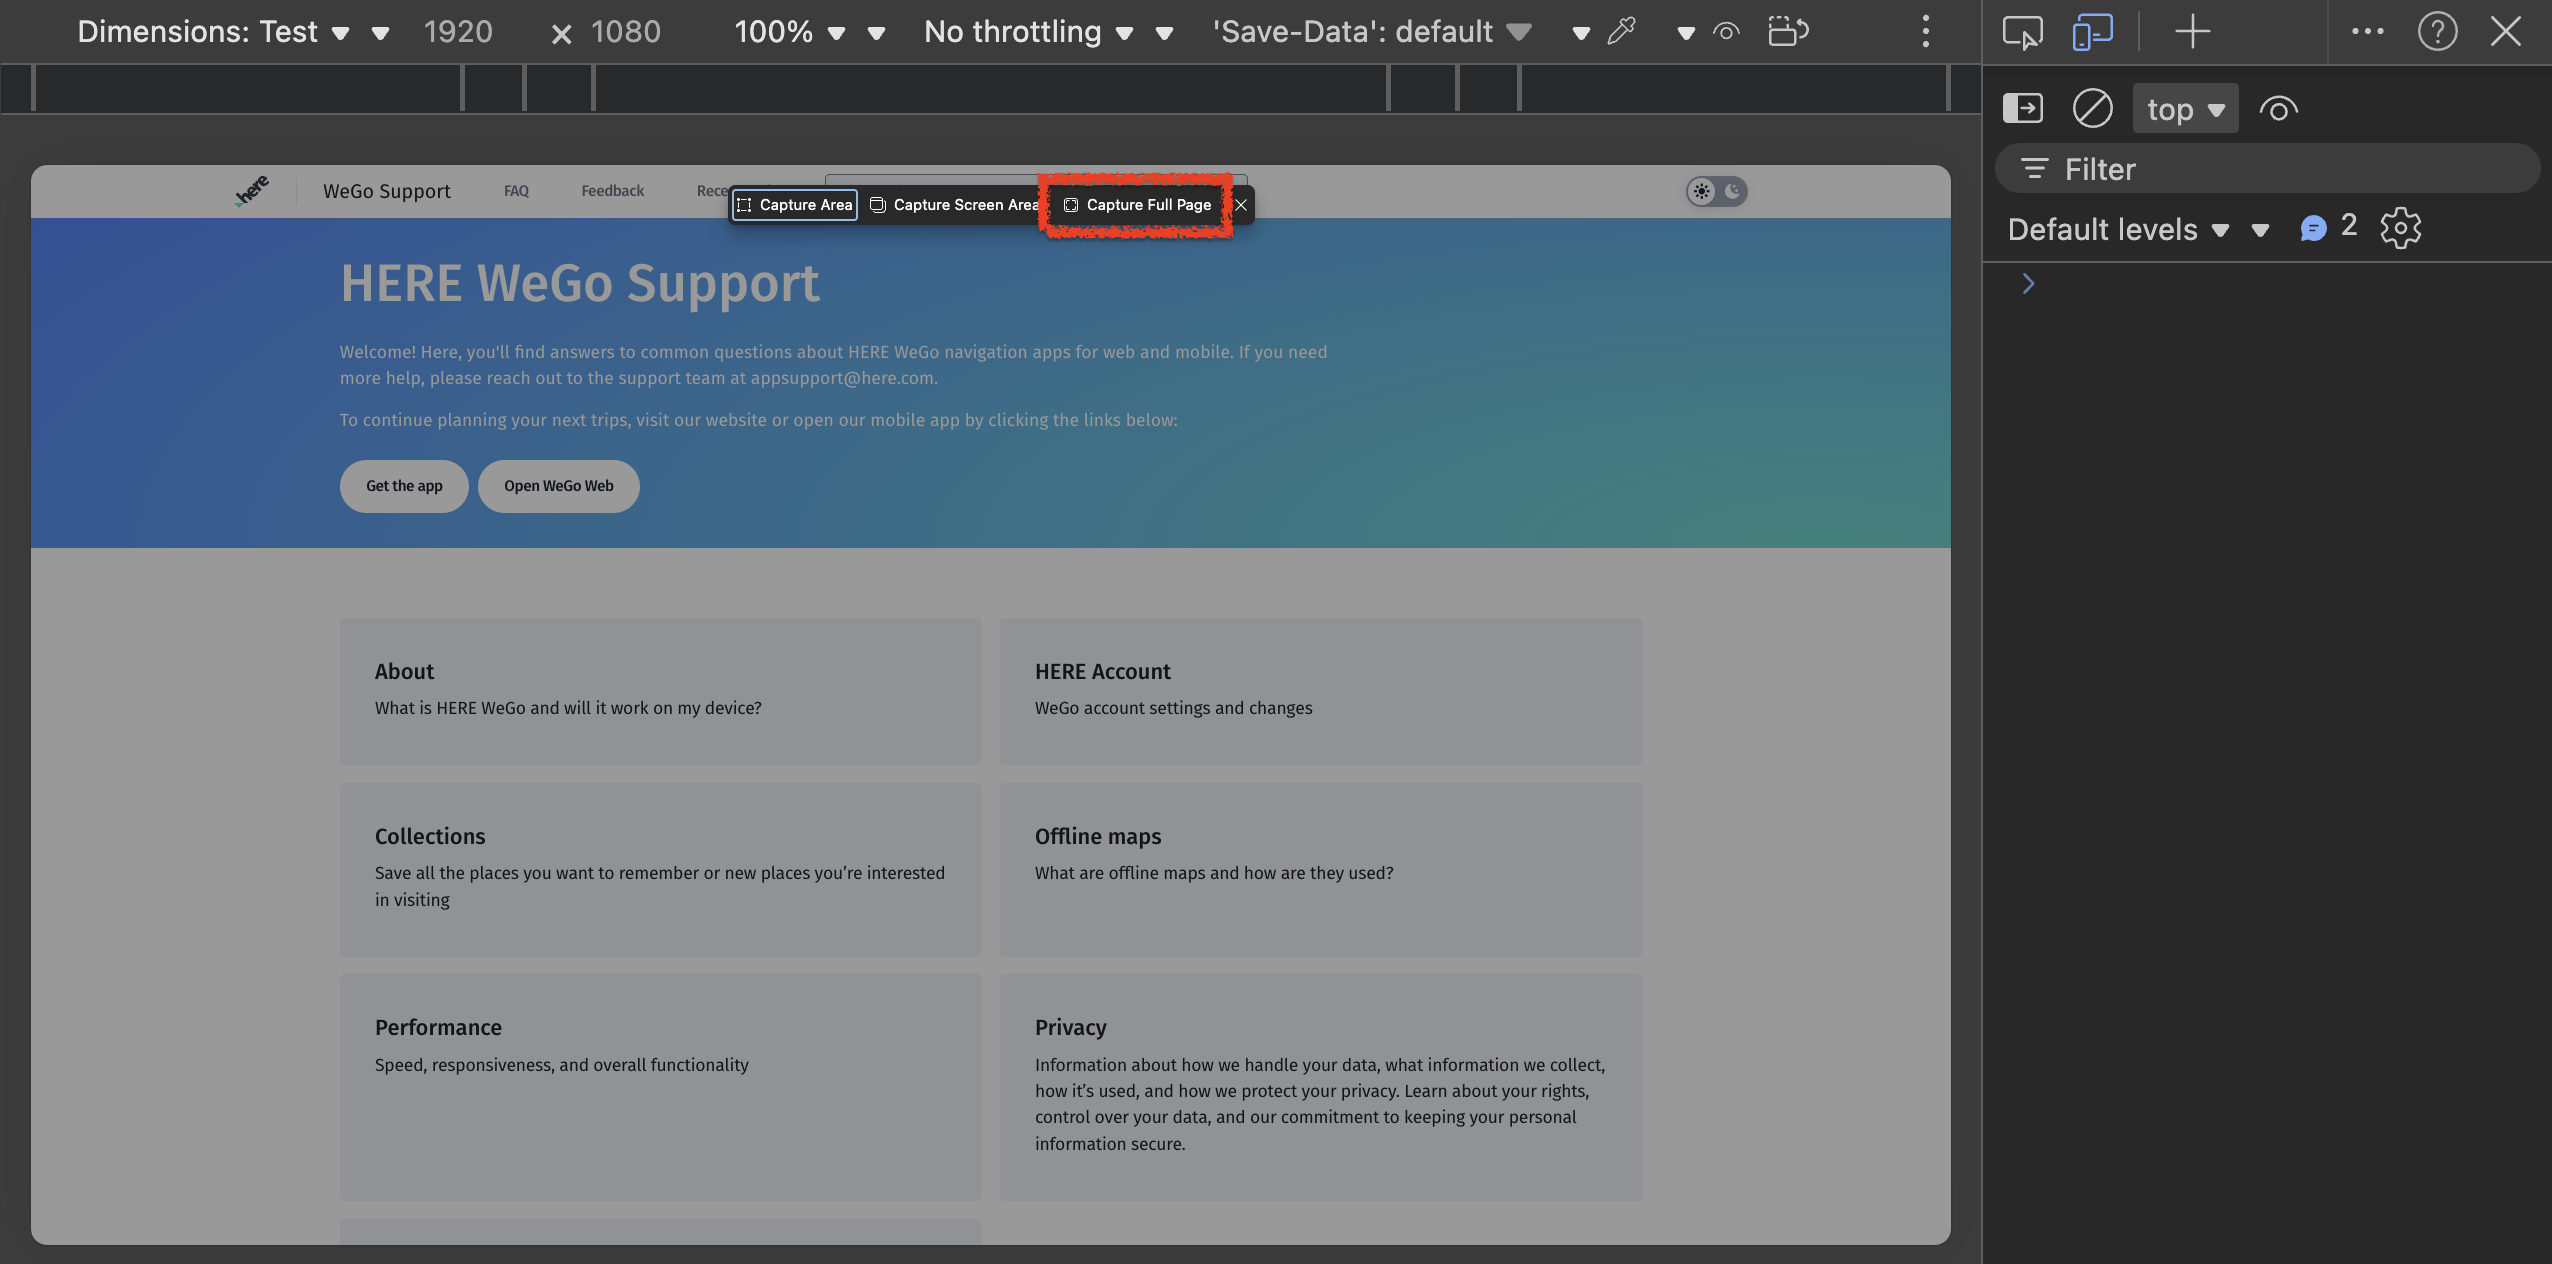The image size is (2552, 1264).
Task: Close the capture toolbar with the X
Action: pos(1241,205)
